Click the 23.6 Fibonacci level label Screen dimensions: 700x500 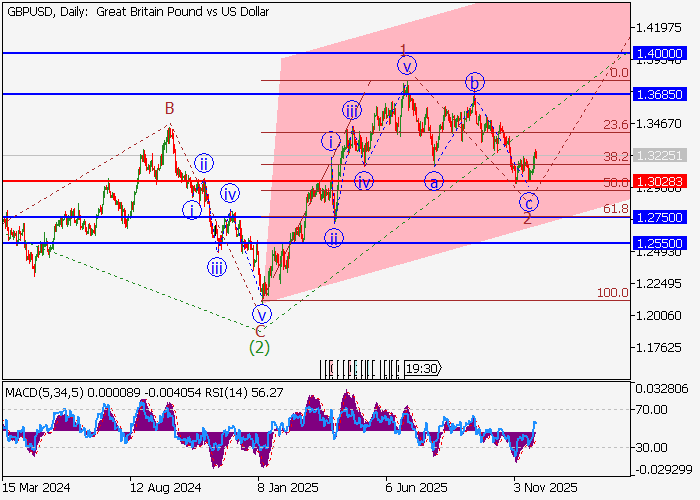[x=617, y=125]
